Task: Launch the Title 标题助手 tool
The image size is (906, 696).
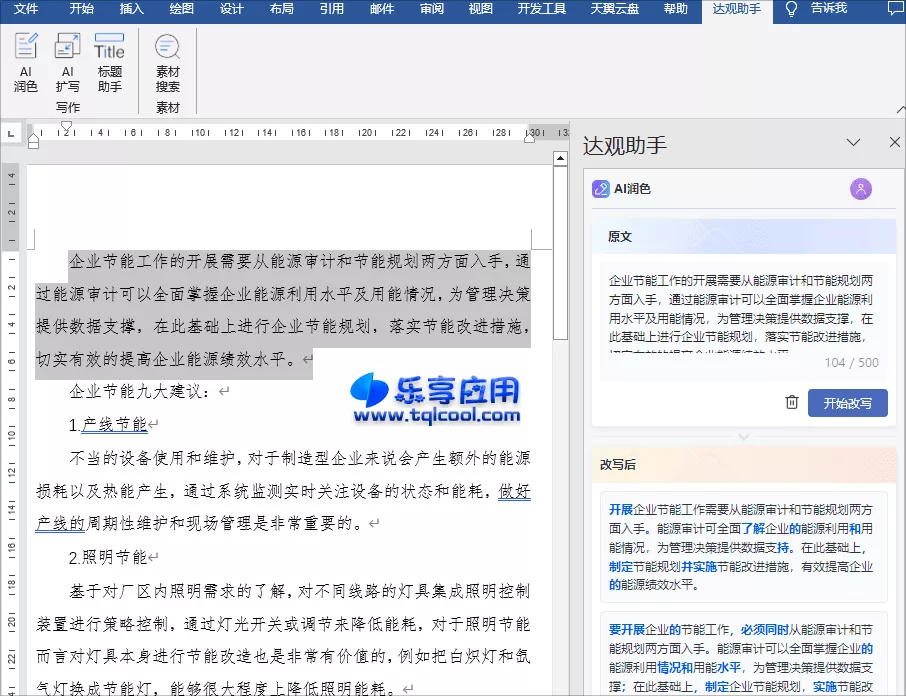Action: 109,62
